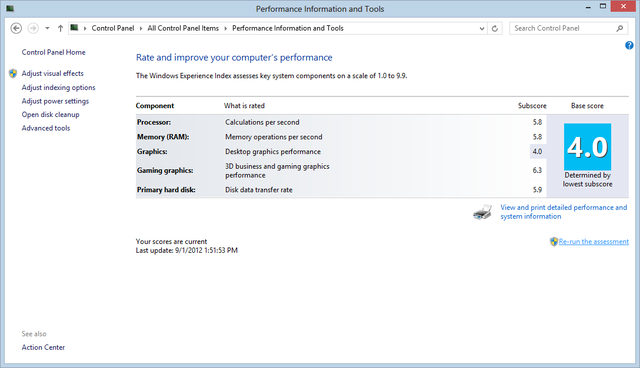640x368 pixels.
Task: Click the search magnifier icon
Action: point(620,28)
